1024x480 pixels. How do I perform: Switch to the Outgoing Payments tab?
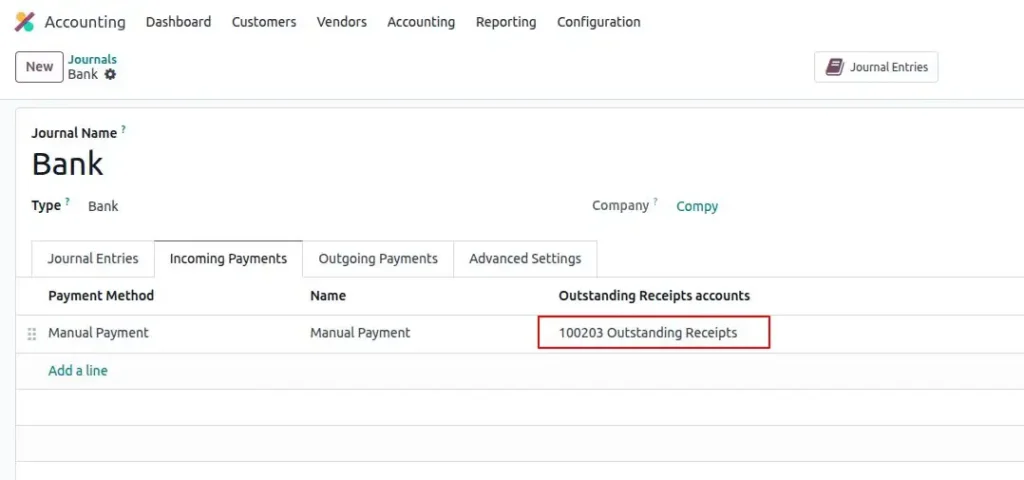coord(378,259)
